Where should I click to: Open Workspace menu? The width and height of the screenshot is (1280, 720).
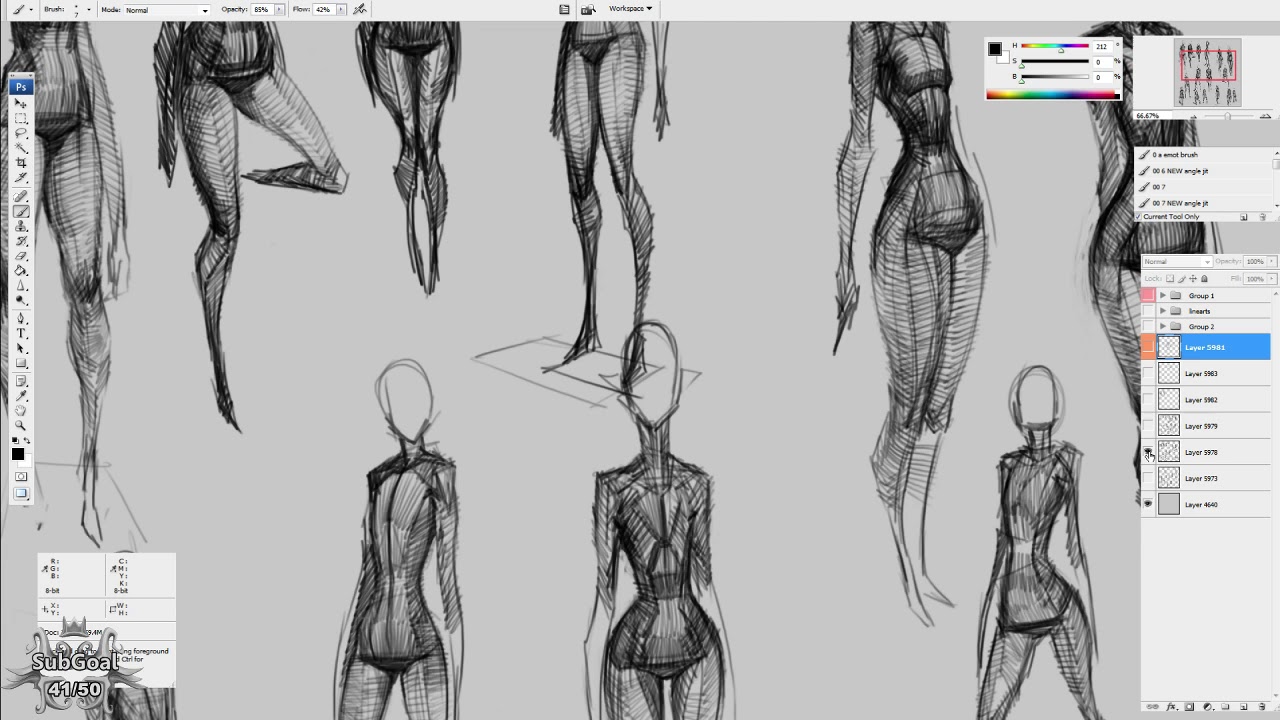(x=630, y=9)
